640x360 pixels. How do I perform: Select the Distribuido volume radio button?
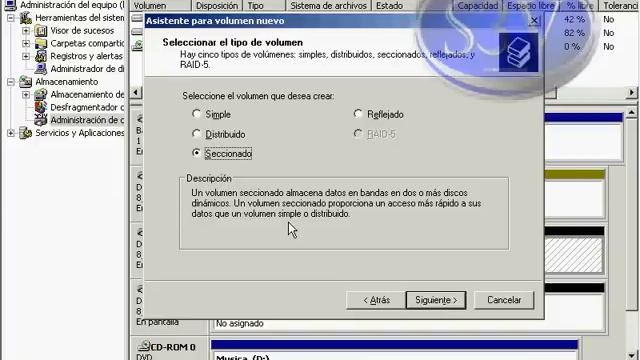(196, 134)
